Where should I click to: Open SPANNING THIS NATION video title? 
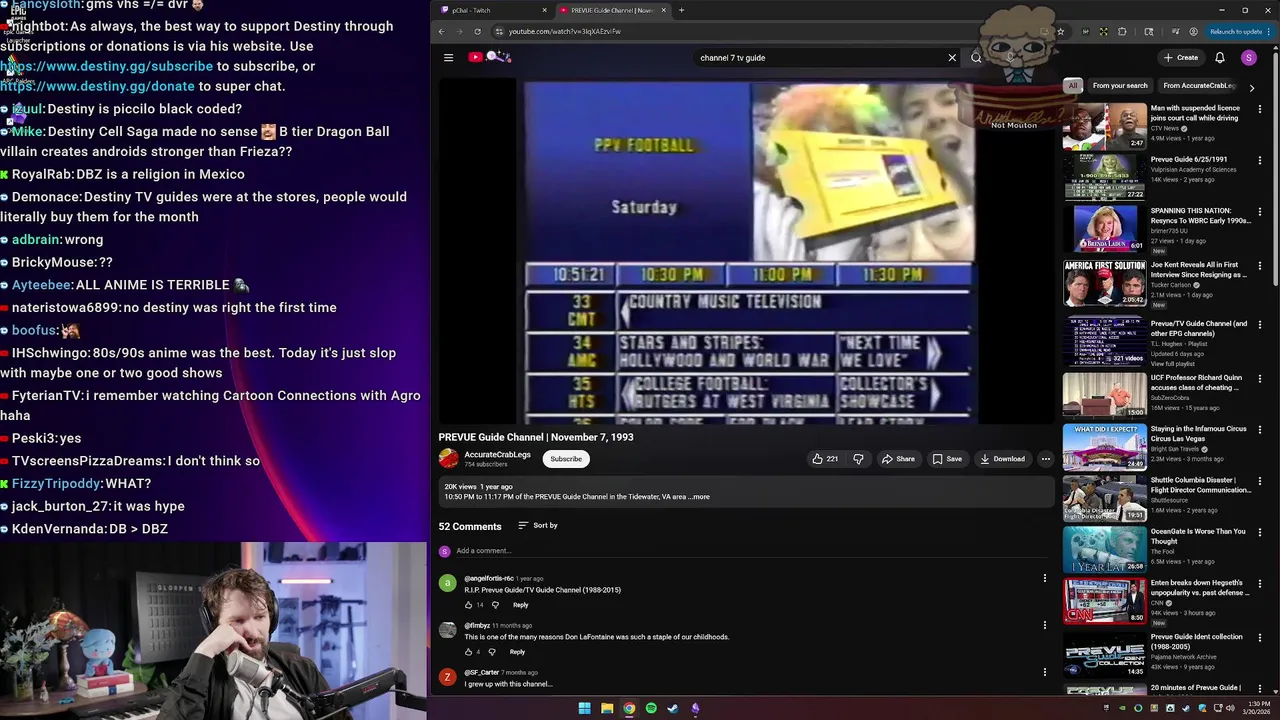[1200, 216]
